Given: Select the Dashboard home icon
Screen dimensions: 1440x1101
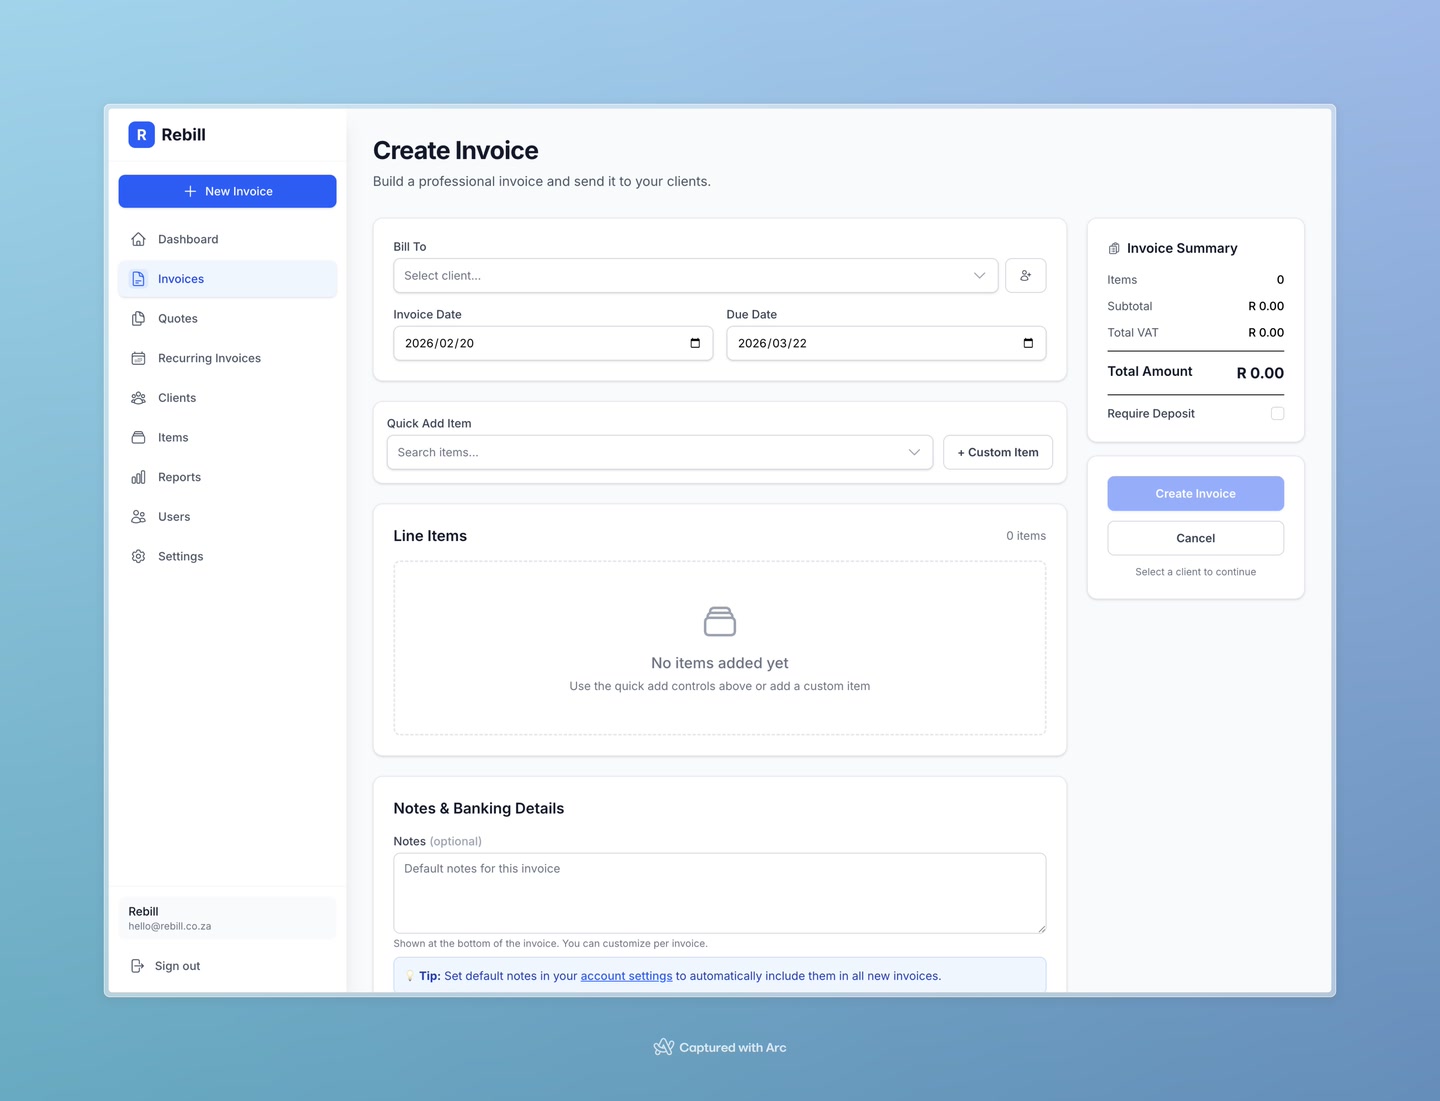Looking at the screenshot, I should pyautogui.click(x=138, y=239).
